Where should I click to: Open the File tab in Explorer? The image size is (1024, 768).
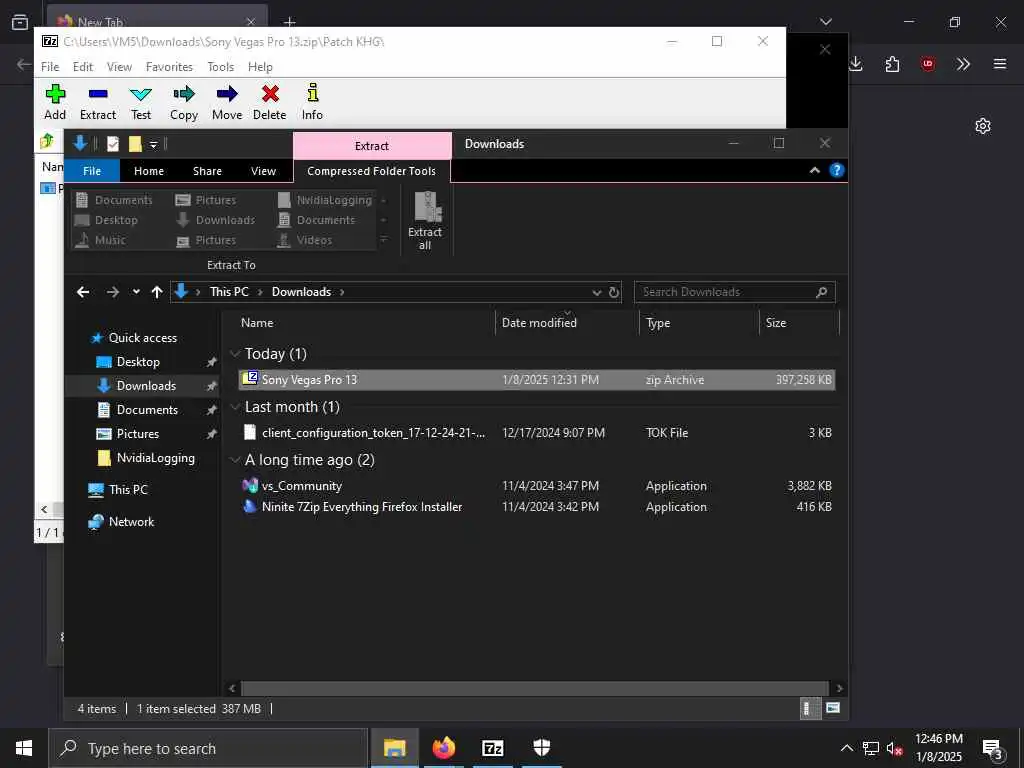point(92,171)
